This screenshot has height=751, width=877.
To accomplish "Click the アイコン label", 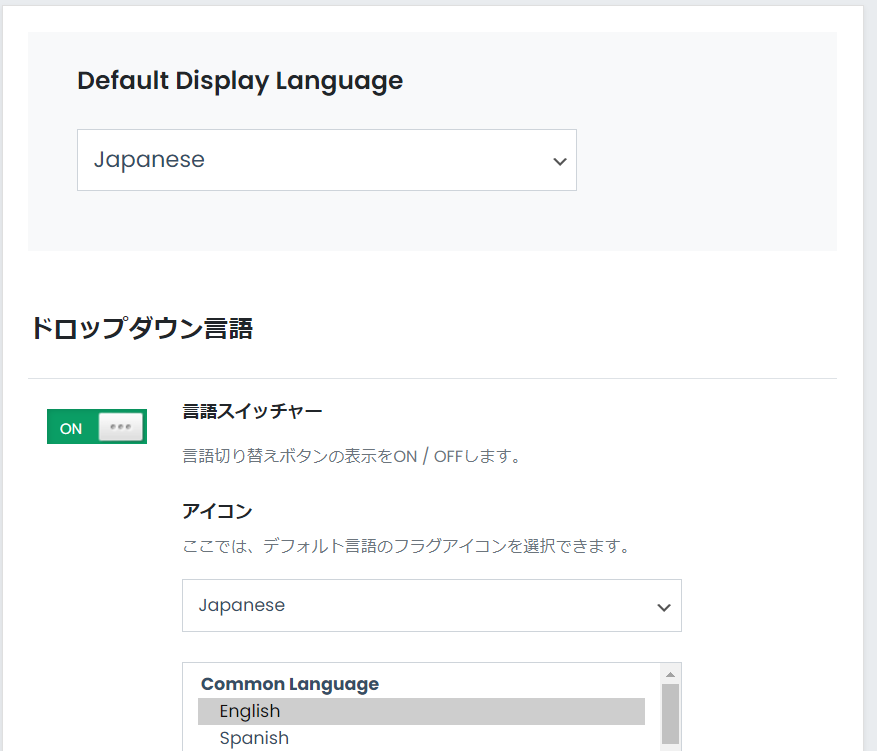I will click(217, 511).
